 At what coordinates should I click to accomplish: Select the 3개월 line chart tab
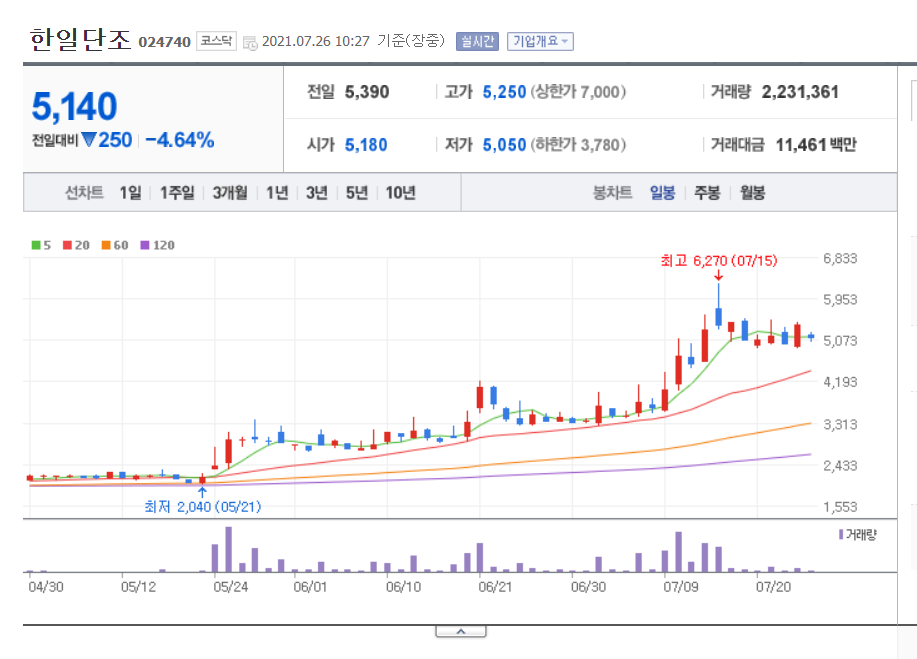pos(230,192)
